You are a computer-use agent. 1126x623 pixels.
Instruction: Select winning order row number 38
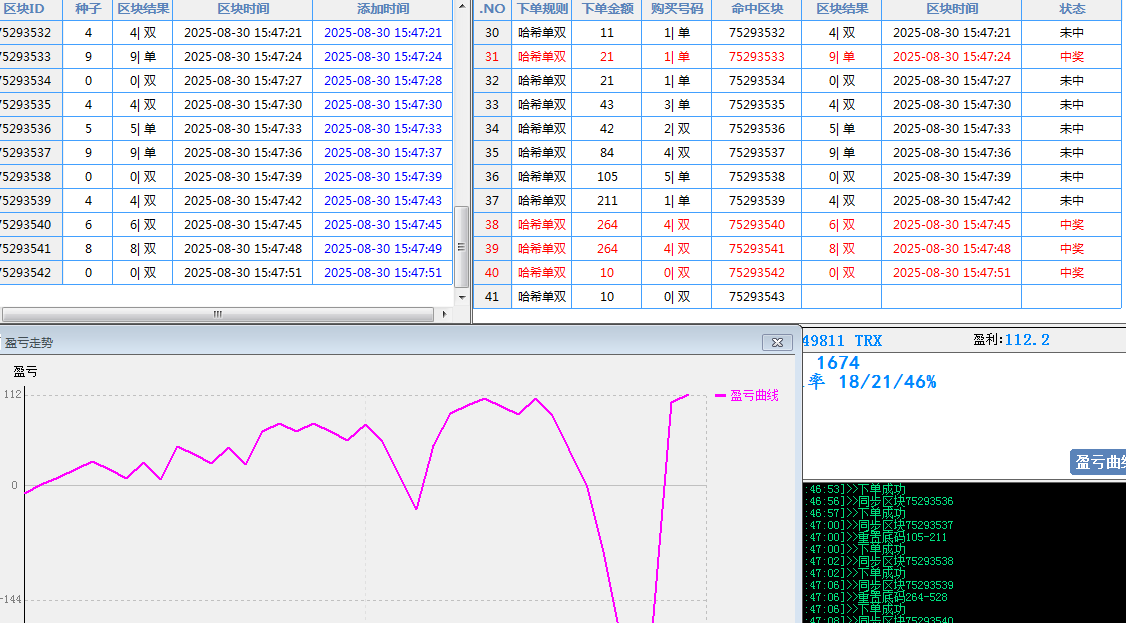[x=491, y=225]
